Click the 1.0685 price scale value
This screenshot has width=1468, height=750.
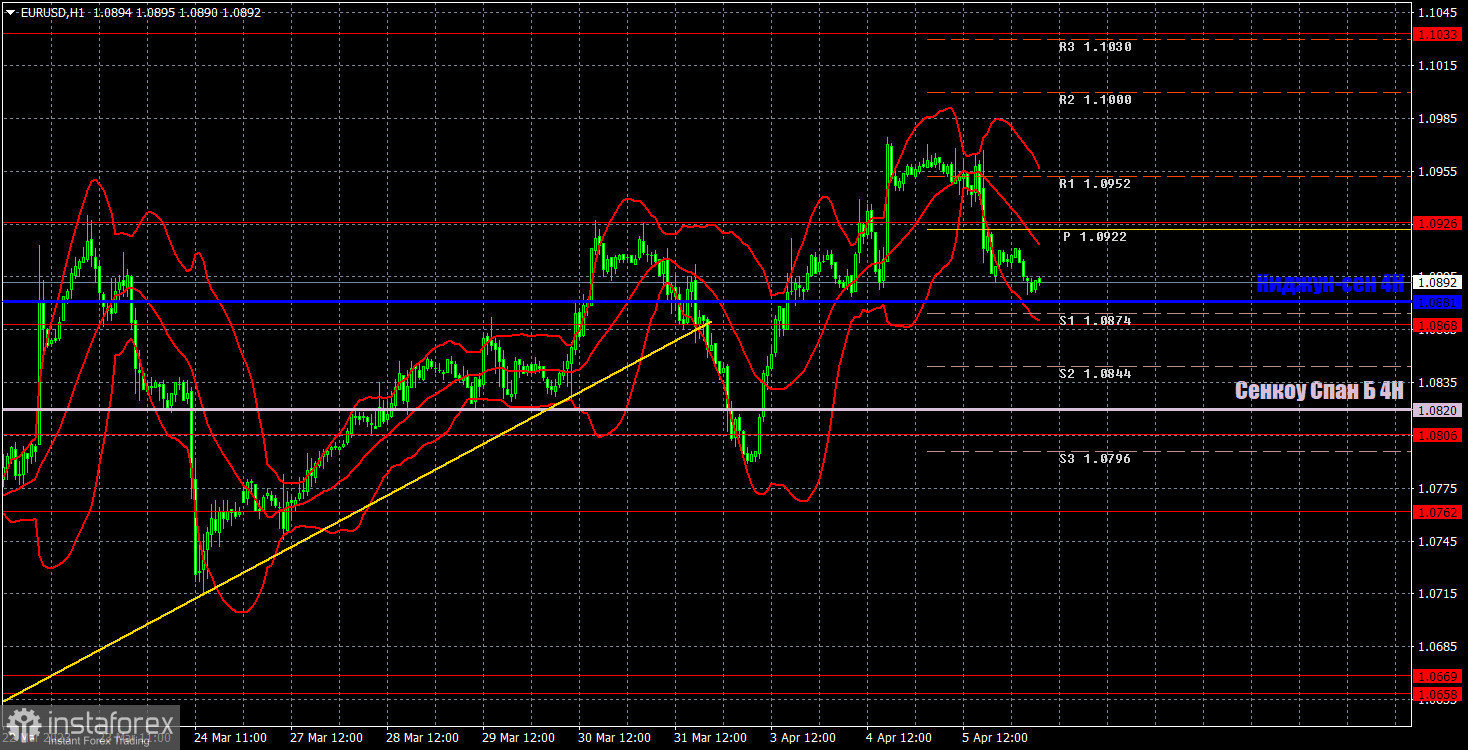pyautogui.click(x=1439, y=647)
